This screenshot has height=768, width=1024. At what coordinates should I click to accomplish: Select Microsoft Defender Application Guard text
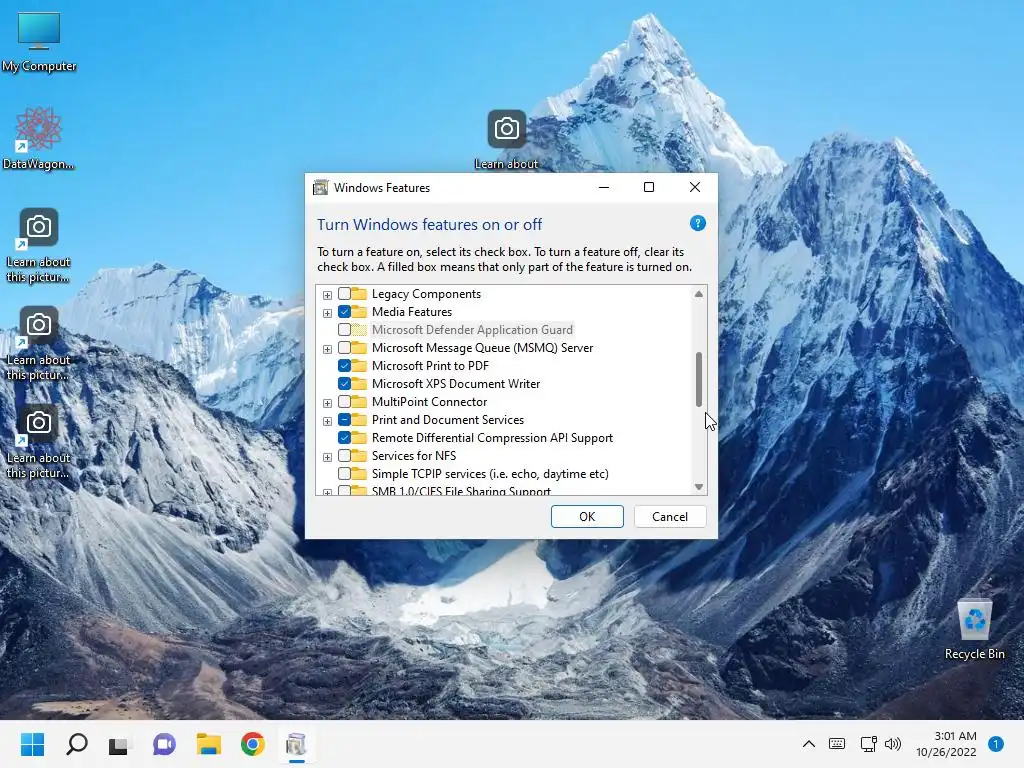tap(472, 330)
